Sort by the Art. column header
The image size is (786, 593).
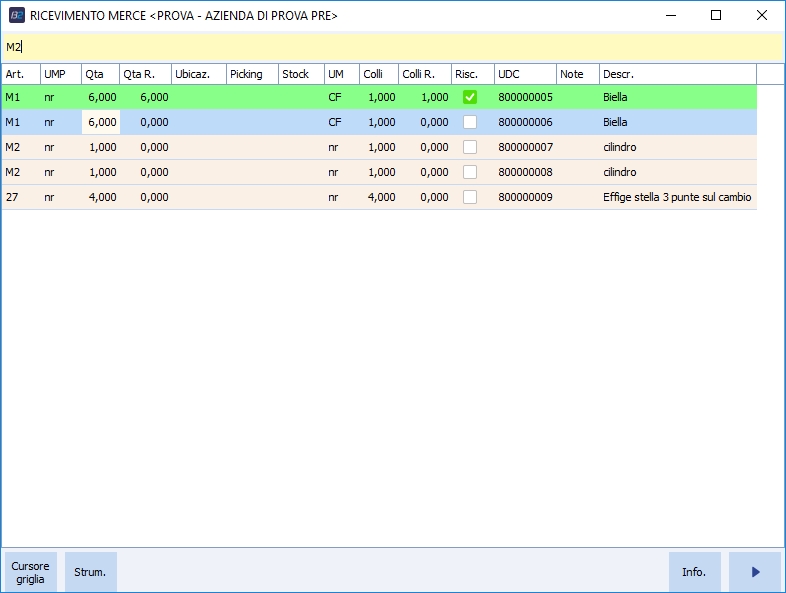tap(21, 74)
